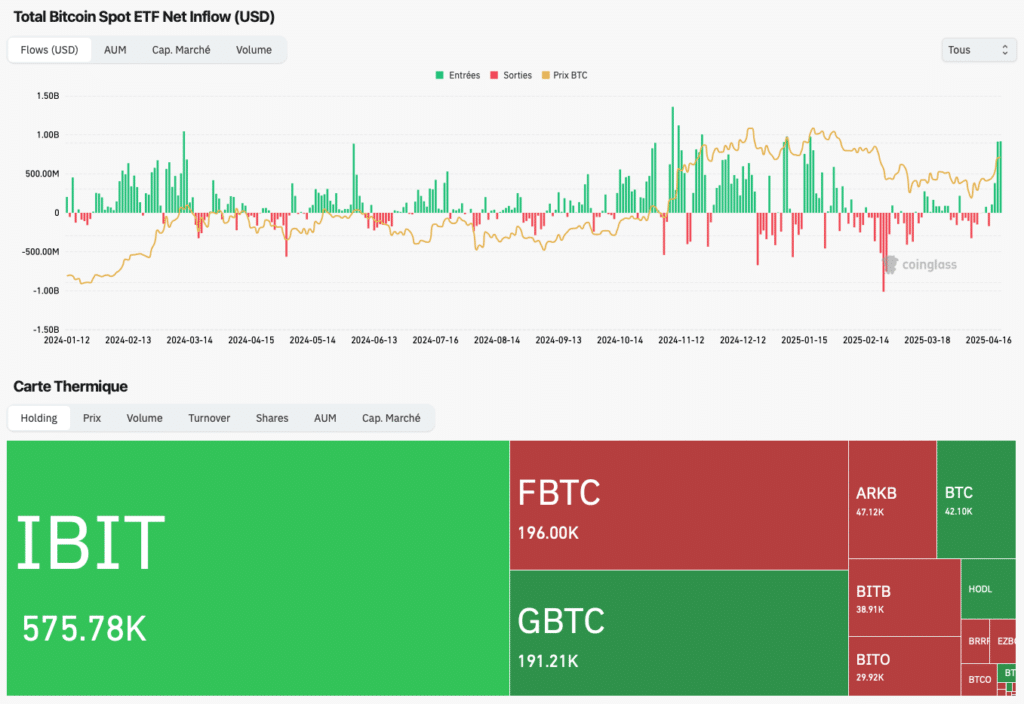Select heatmap AUM tab
1024x704 pixels.
coord(325,418)
